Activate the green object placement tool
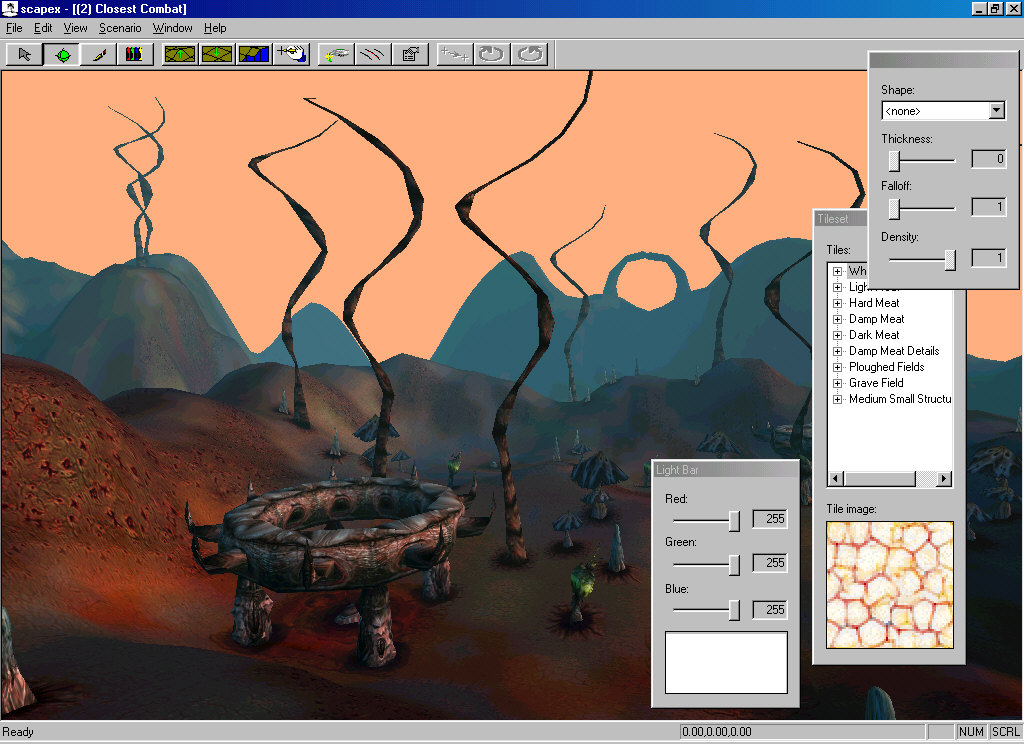Image resolution: width=1024 pixels, height=744 pixels. click(62, 54)
